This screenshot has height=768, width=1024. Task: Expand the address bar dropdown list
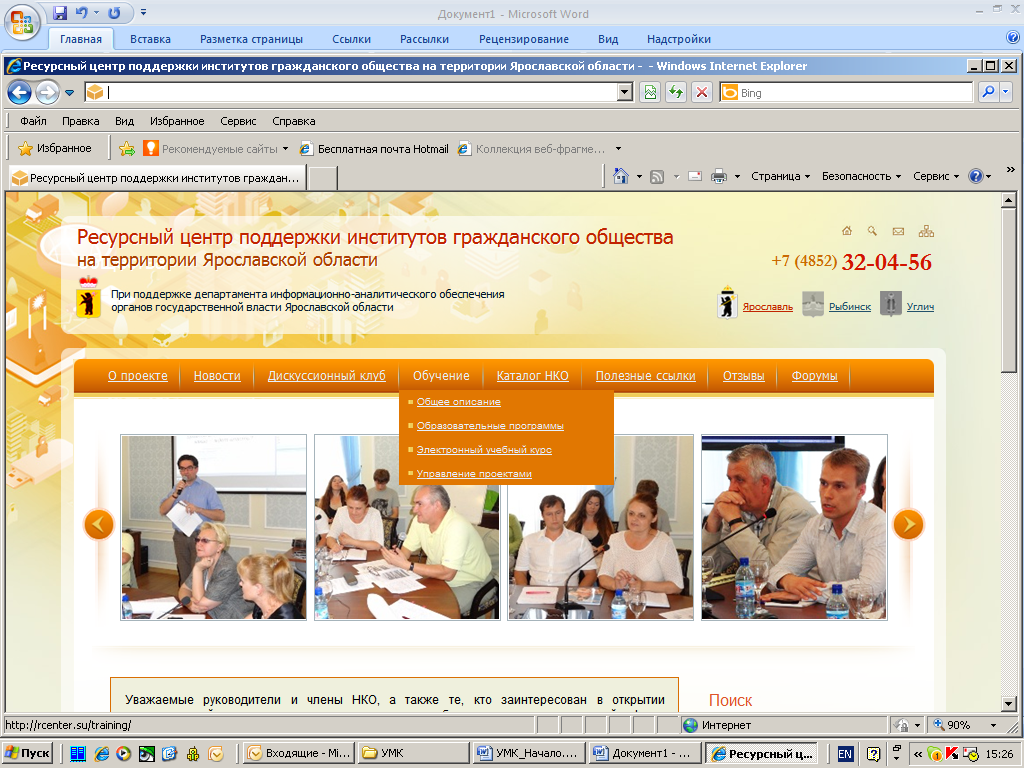[x=625, y=93]
